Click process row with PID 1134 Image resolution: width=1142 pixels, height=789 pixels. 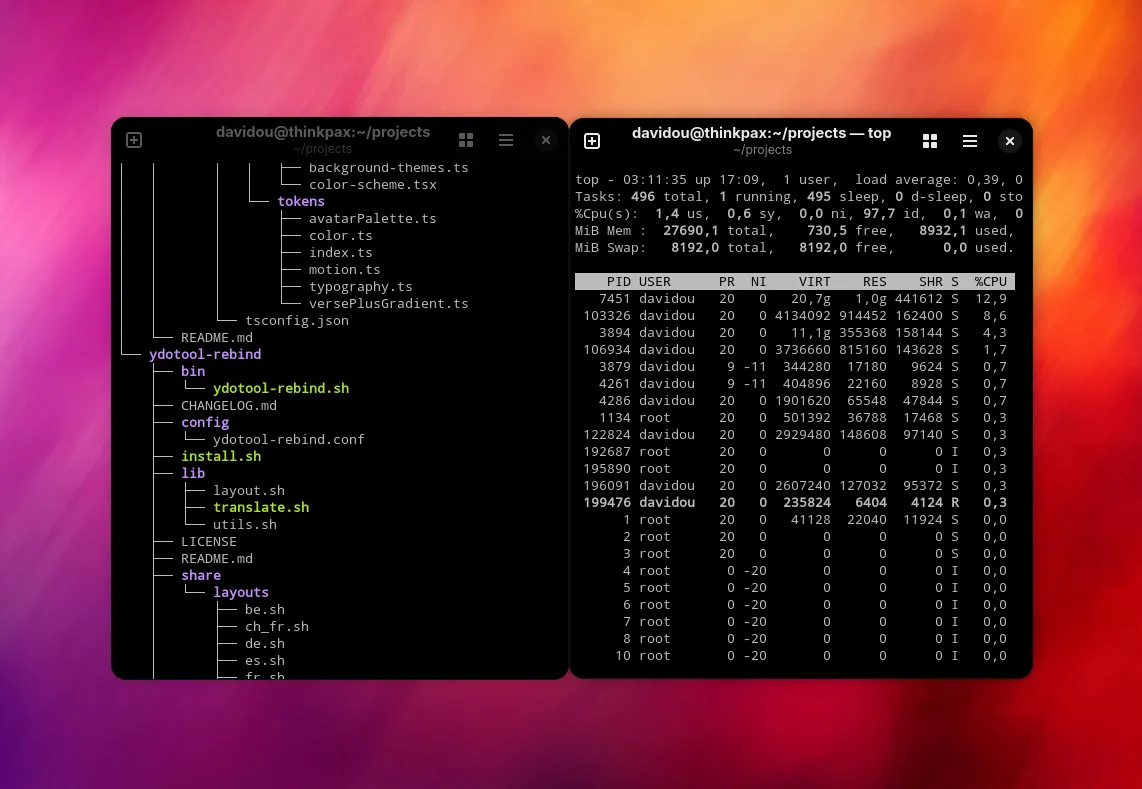[795, 417]
